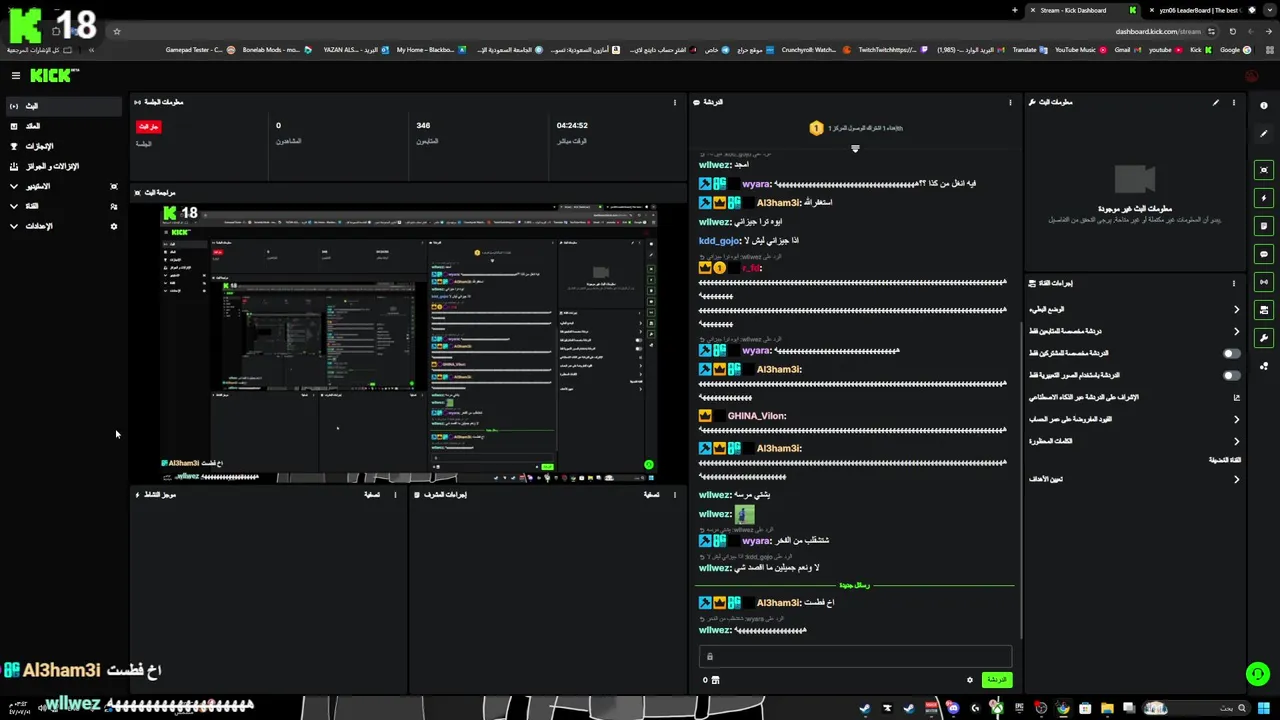Open the Epic Games taskbar icon

point(1019,708)
